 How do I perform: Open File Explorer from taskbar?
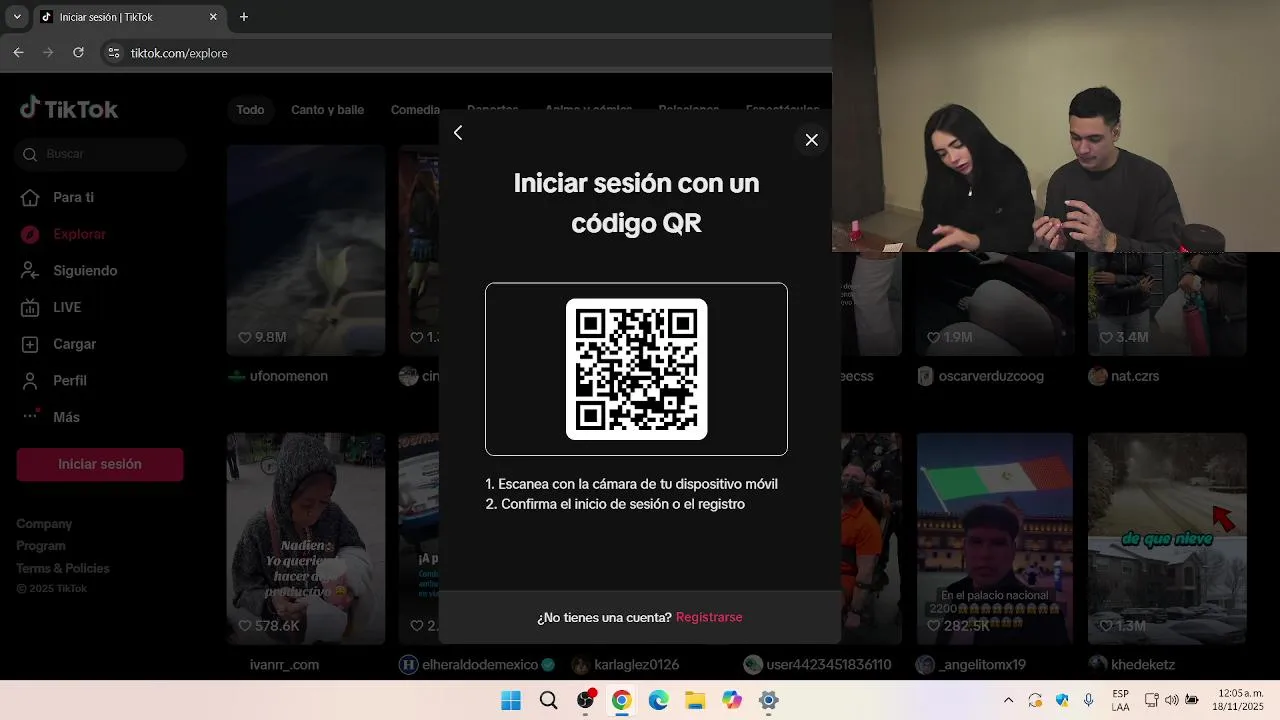coord(695,700)
